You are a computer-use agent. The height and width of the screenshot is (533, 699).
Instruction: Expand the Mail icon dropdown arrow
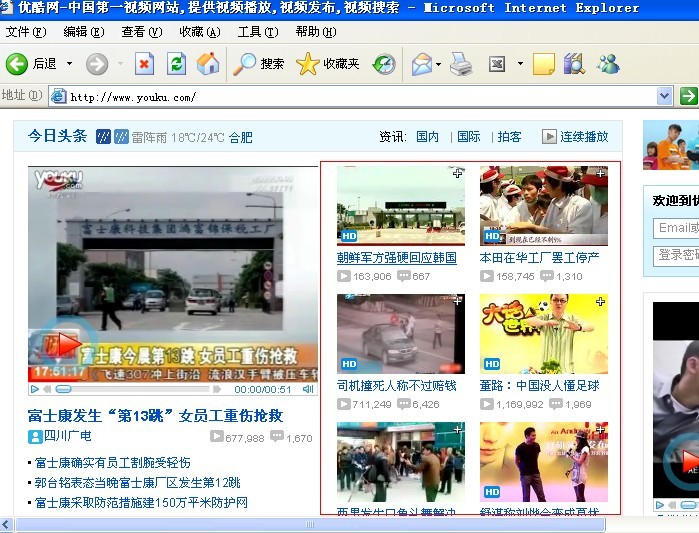tap(439, 64)
